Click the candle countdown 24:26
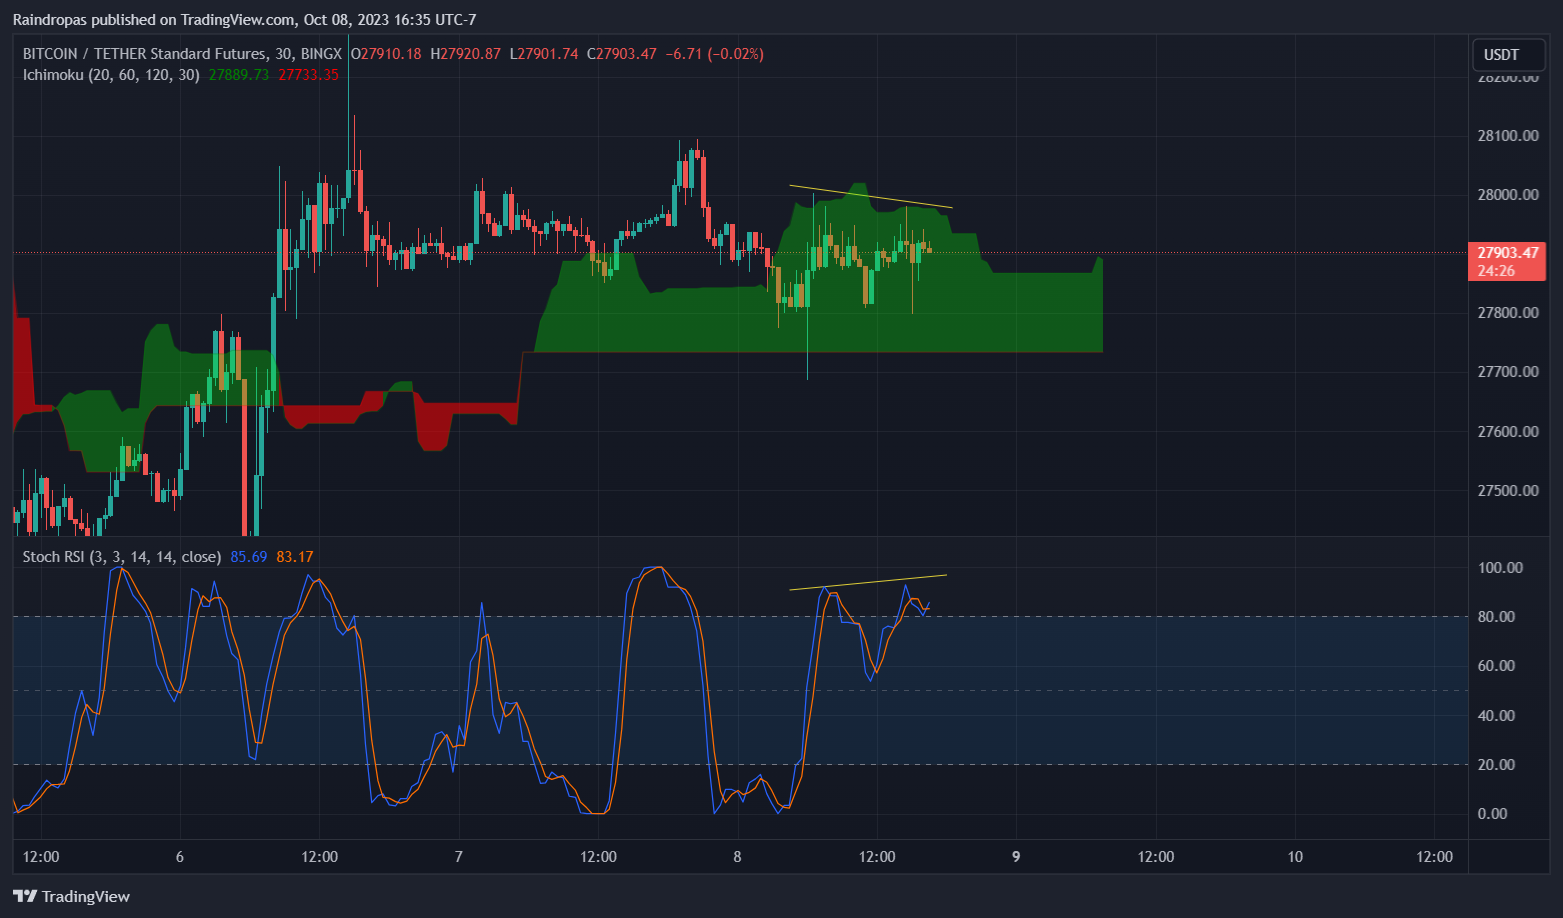Image resolution: width=1563 pixels, height=918 pixels. coord(1496,271)
